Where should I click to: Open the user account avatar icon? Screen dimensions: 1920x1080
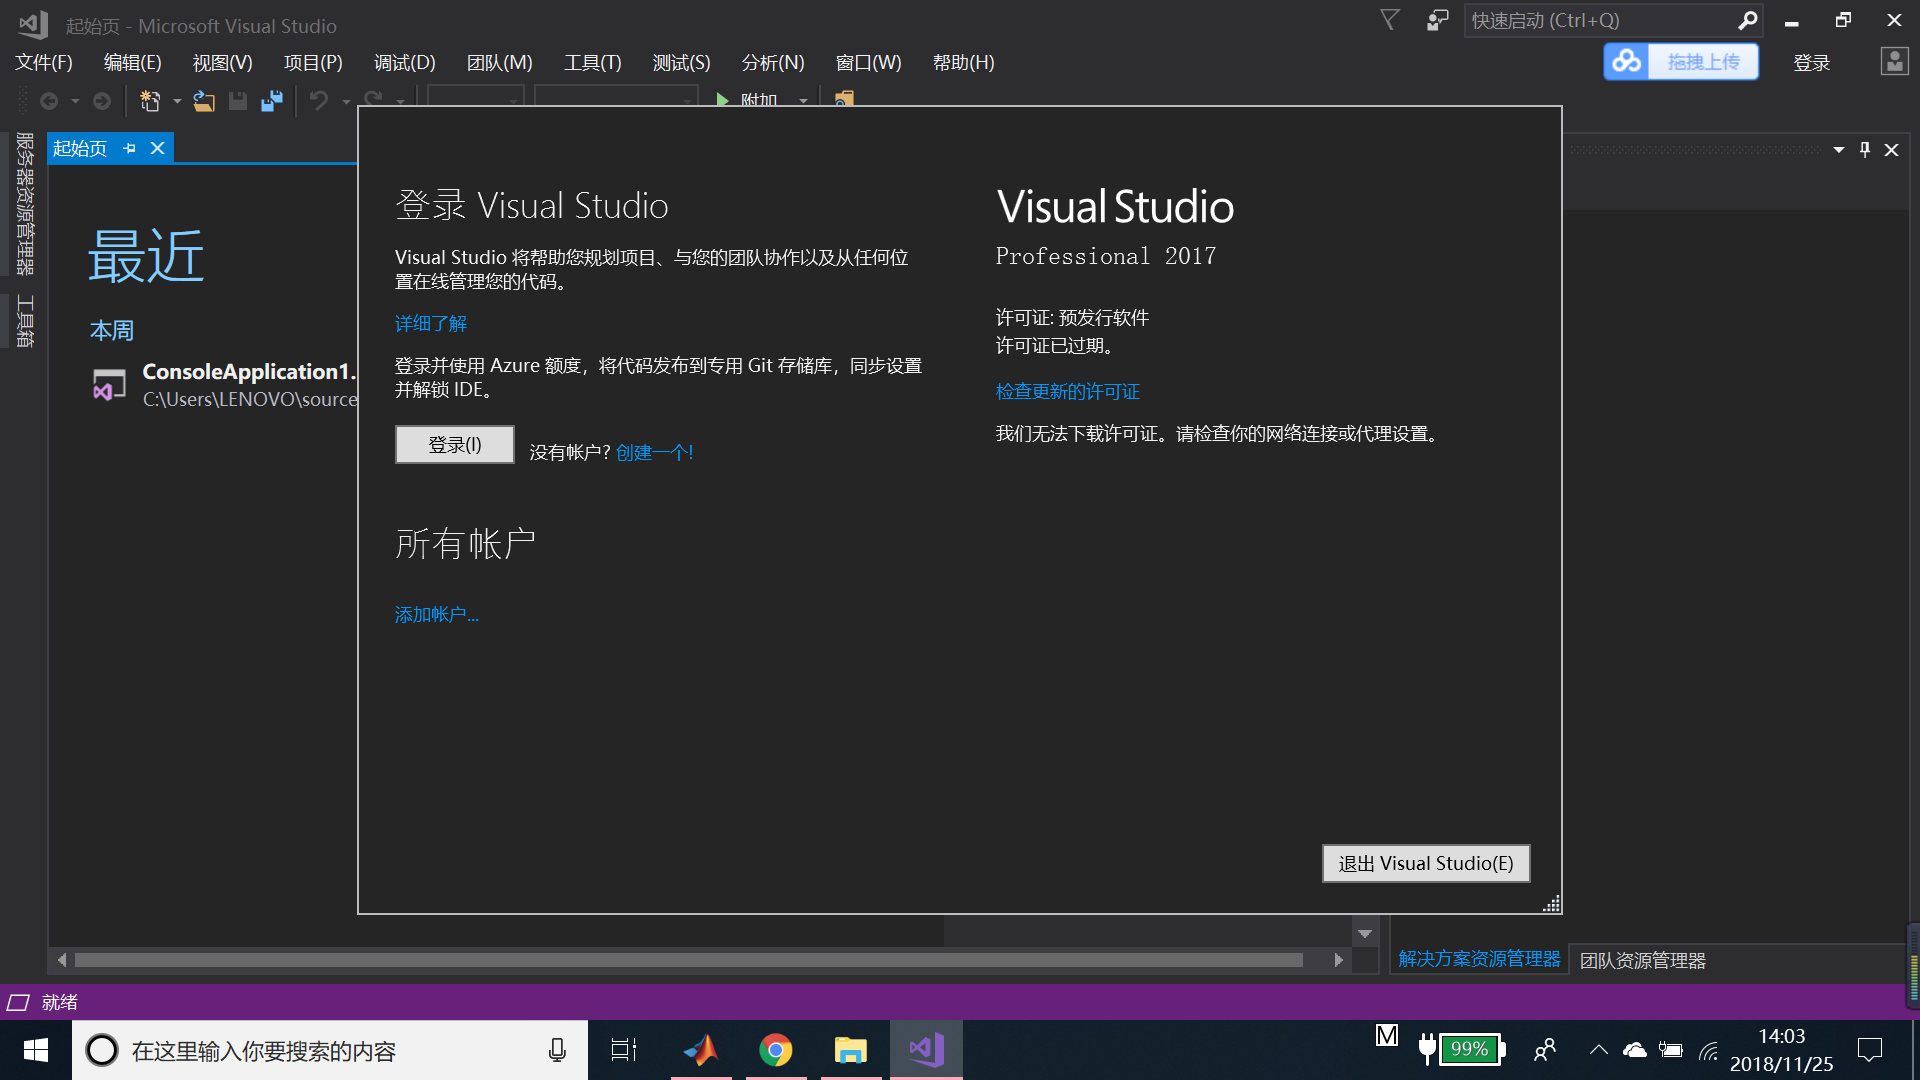tap(1894, 62)
